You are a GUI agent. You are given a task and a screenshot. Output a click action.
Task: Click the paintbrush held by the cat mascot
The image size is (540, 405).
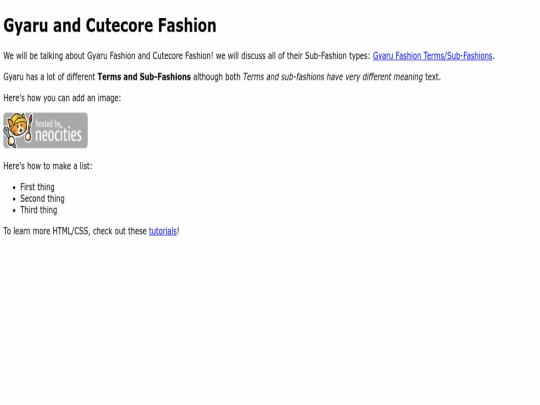click(29, 127)
